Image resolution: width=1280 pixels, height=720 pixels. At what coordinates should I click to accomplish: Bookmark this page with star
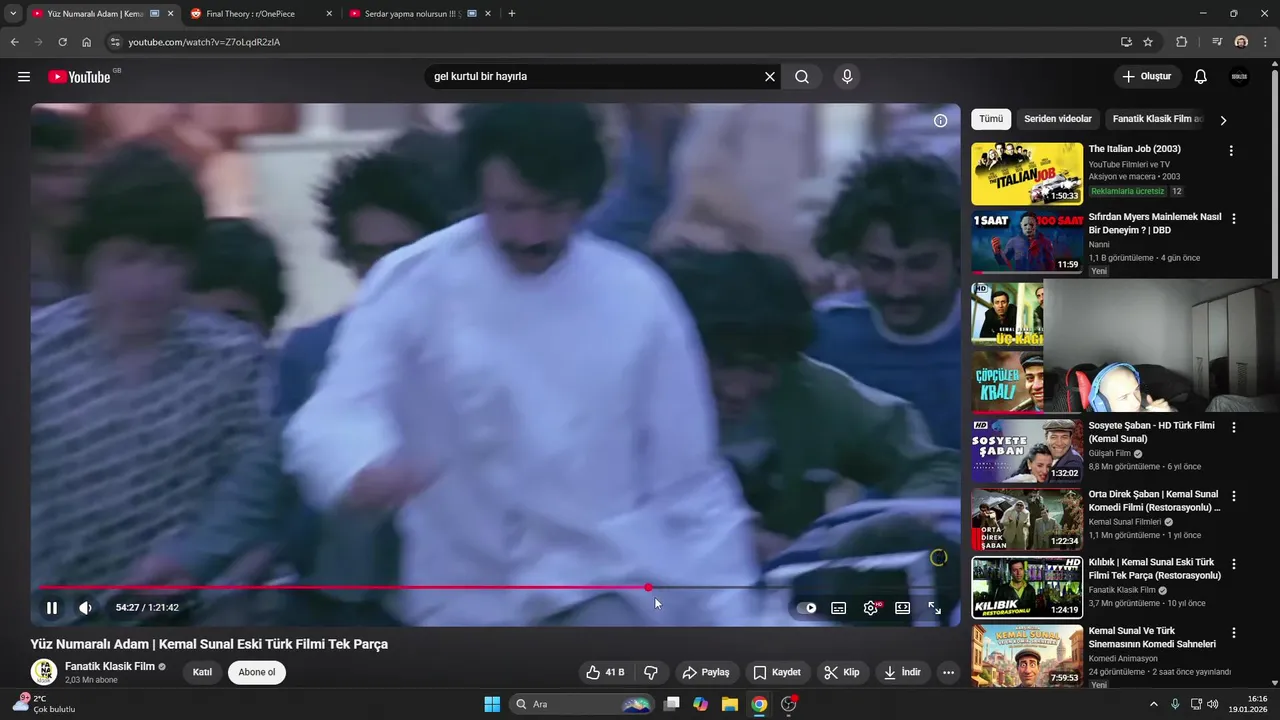(1148, 42)
